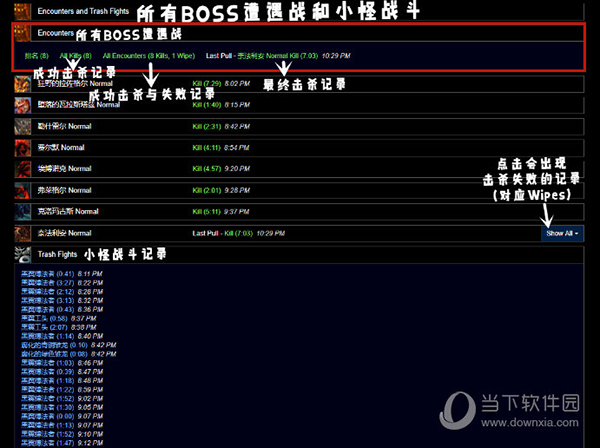The width and height of the screenshot is (600, 448).
Task: Click boss portrait icon in Kill (2:01) row
Action: coord(22,191)
